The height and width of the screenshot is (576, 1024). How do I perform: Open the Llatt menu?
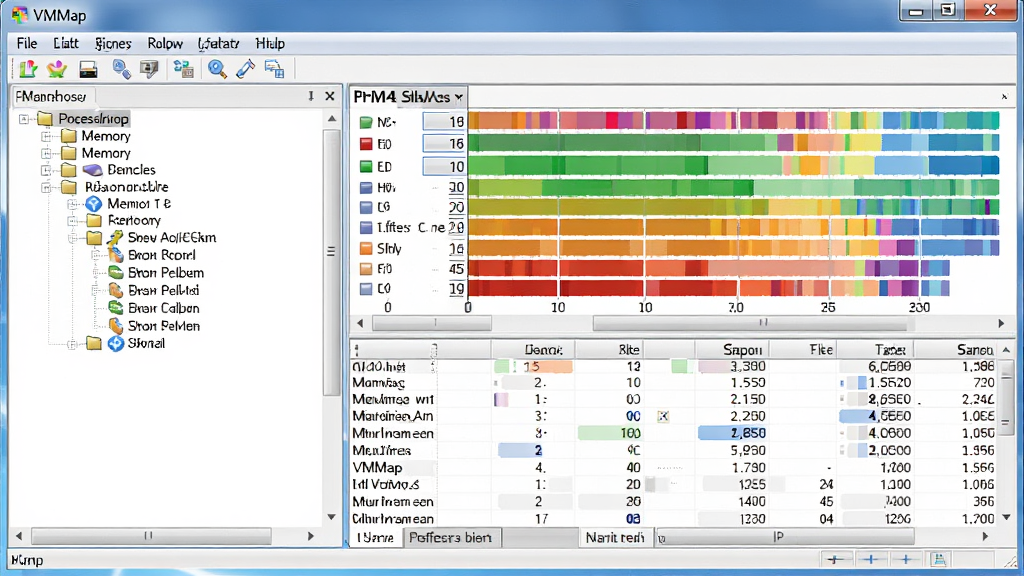click(x=66, y=44)
